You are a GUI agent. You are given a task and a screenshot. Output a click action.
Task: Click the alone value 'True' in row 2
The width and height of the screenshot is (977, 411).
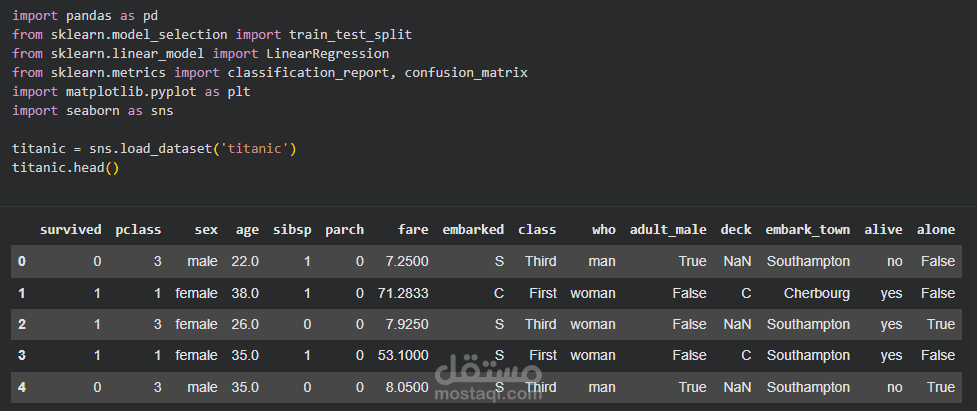point(941,324)
